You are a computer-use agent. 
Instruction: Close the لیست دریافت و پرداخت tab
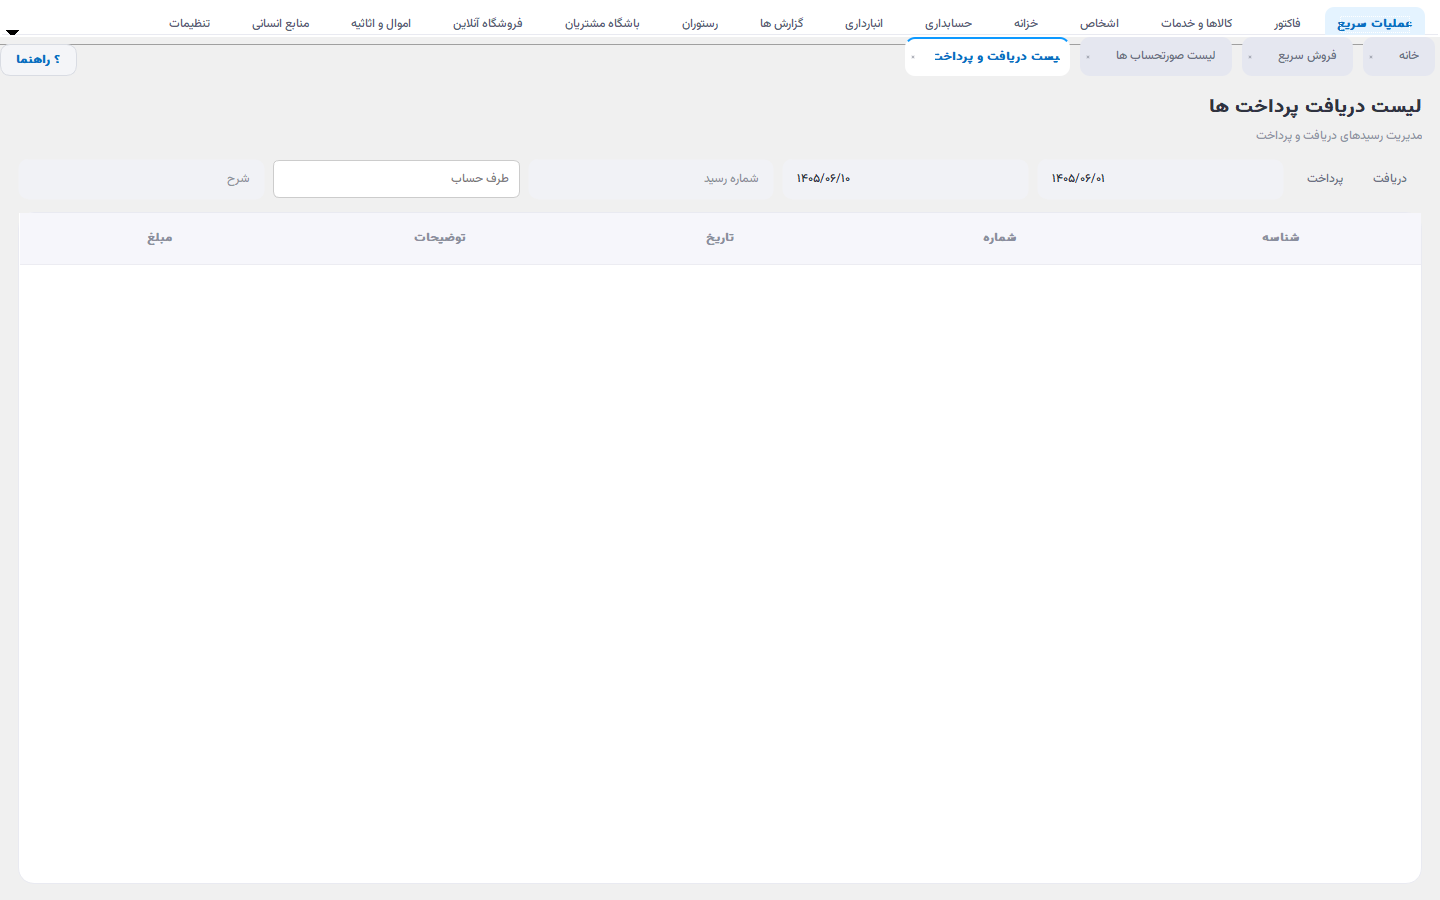[x=913, y=57]
